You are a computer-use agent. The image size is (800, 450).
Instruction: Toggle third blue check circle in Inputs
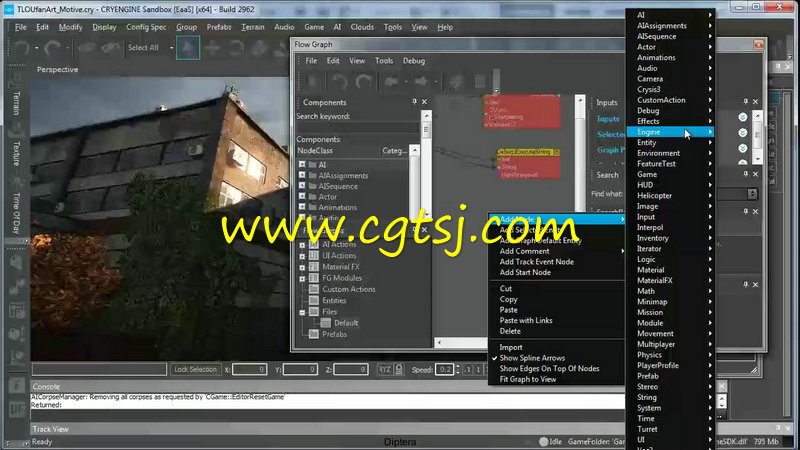tap(743, 148)
